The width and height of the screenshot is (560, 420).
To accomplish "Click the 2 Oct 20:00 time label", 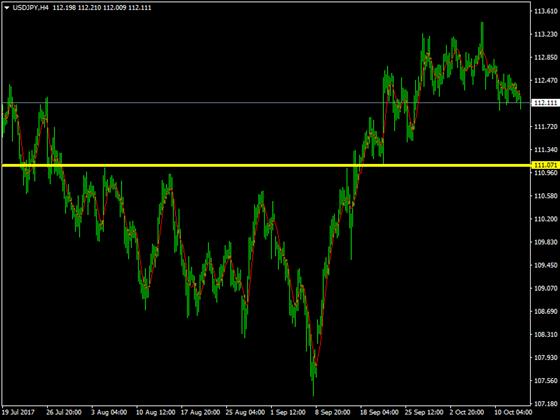I will (467, 412).
